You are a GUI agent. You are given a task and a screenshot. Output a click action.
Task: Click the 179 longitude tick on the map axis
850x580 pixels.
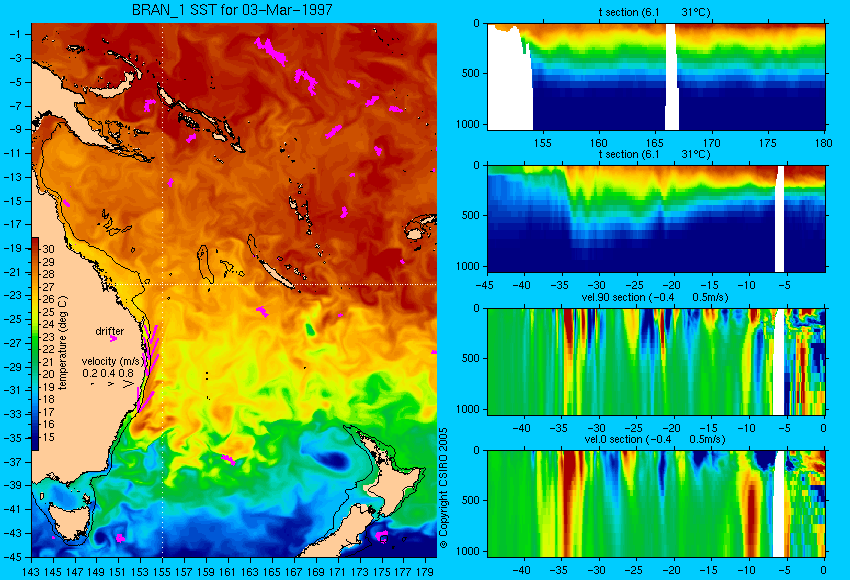pyautogui.click(x=425, y=572)
